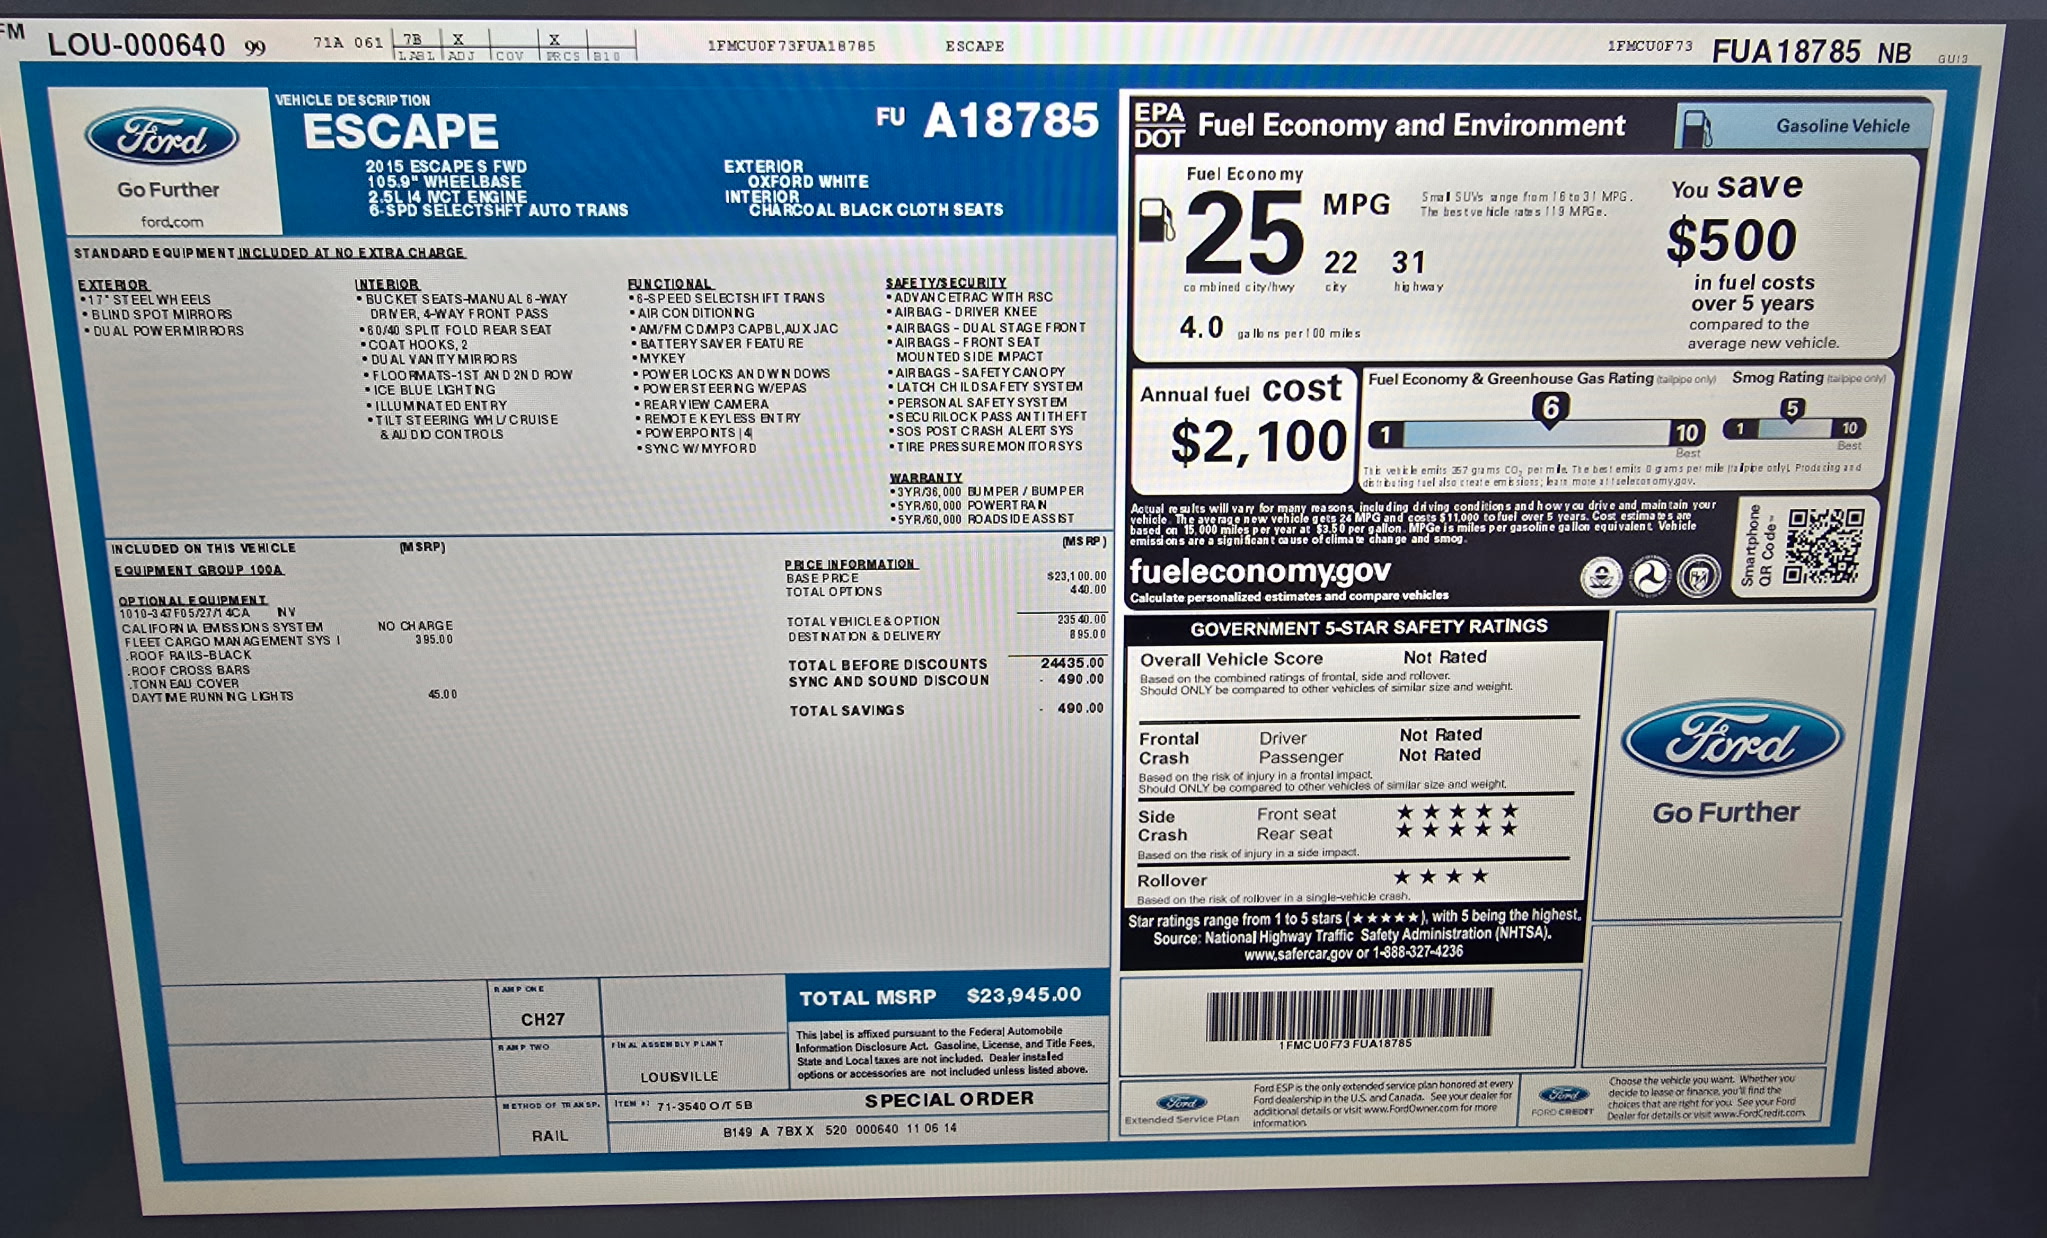Viewport: 2047px width, 1238px height.
Task: Click the Ford Credit logo
Action: (x=1563, y=1095)
